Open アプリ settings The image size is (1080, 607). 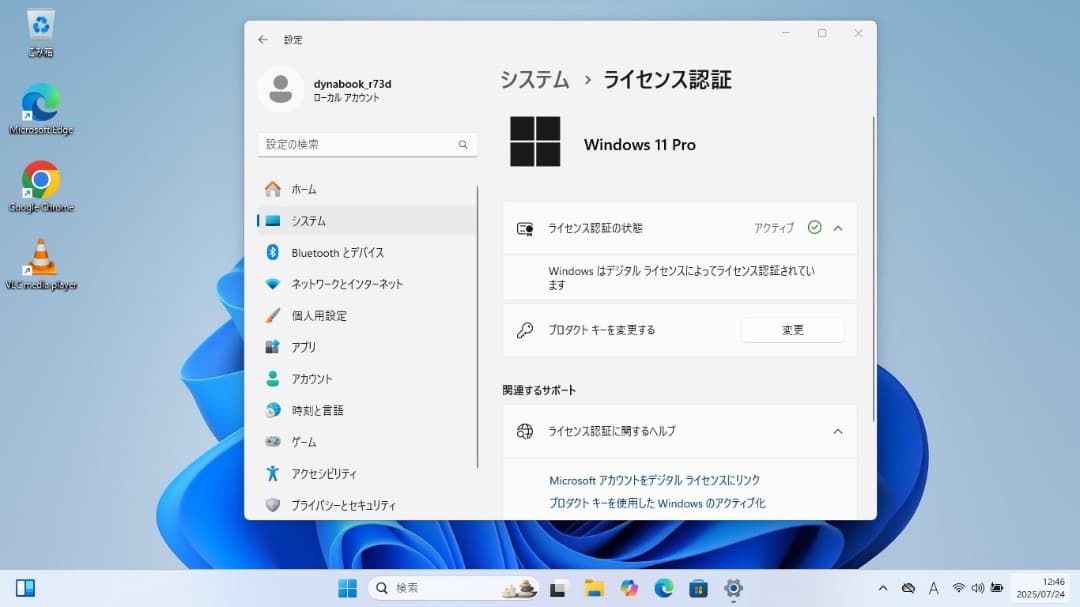308,347
